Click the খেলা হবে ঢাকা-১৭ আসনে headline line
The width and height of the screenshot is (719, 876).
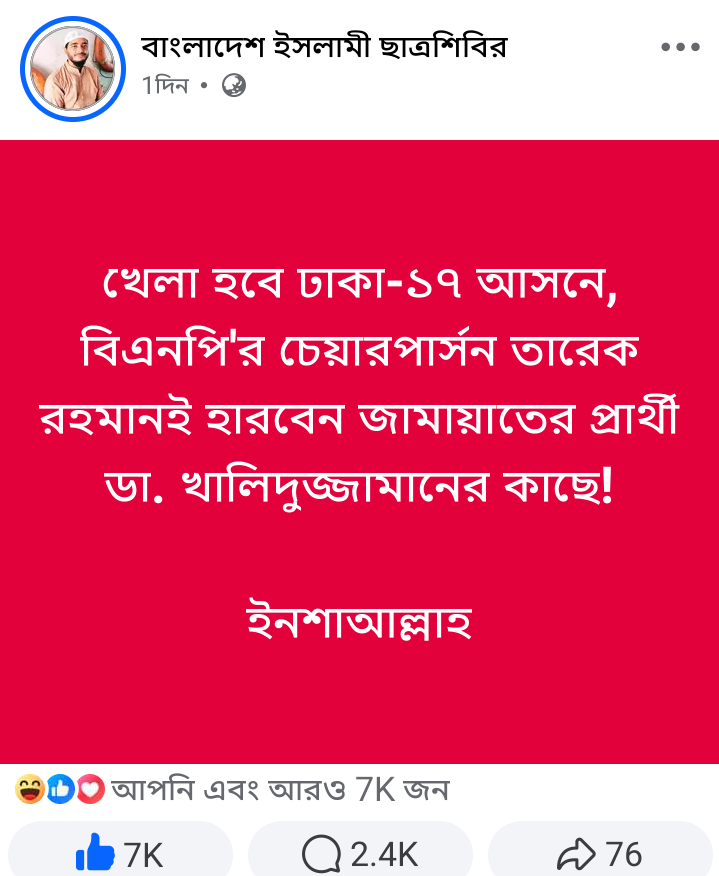tap(359, 285)
